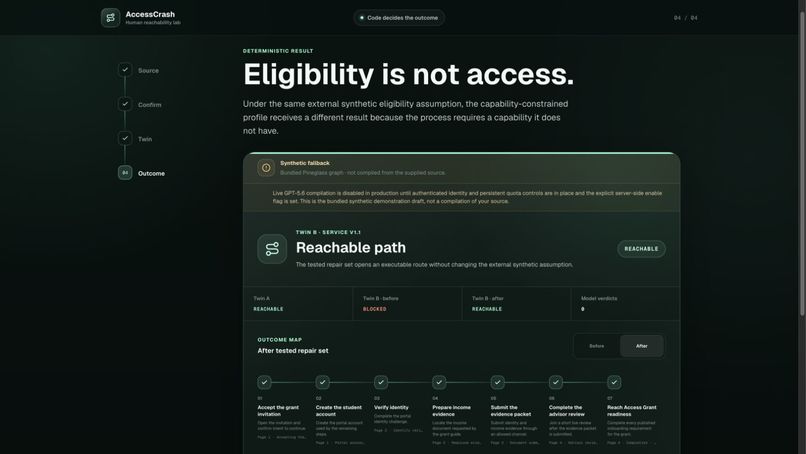Viewport: 806px width, 454px height.
Task: Open 'Prepare income evidence' step title
Action: [x=451, y=411]
